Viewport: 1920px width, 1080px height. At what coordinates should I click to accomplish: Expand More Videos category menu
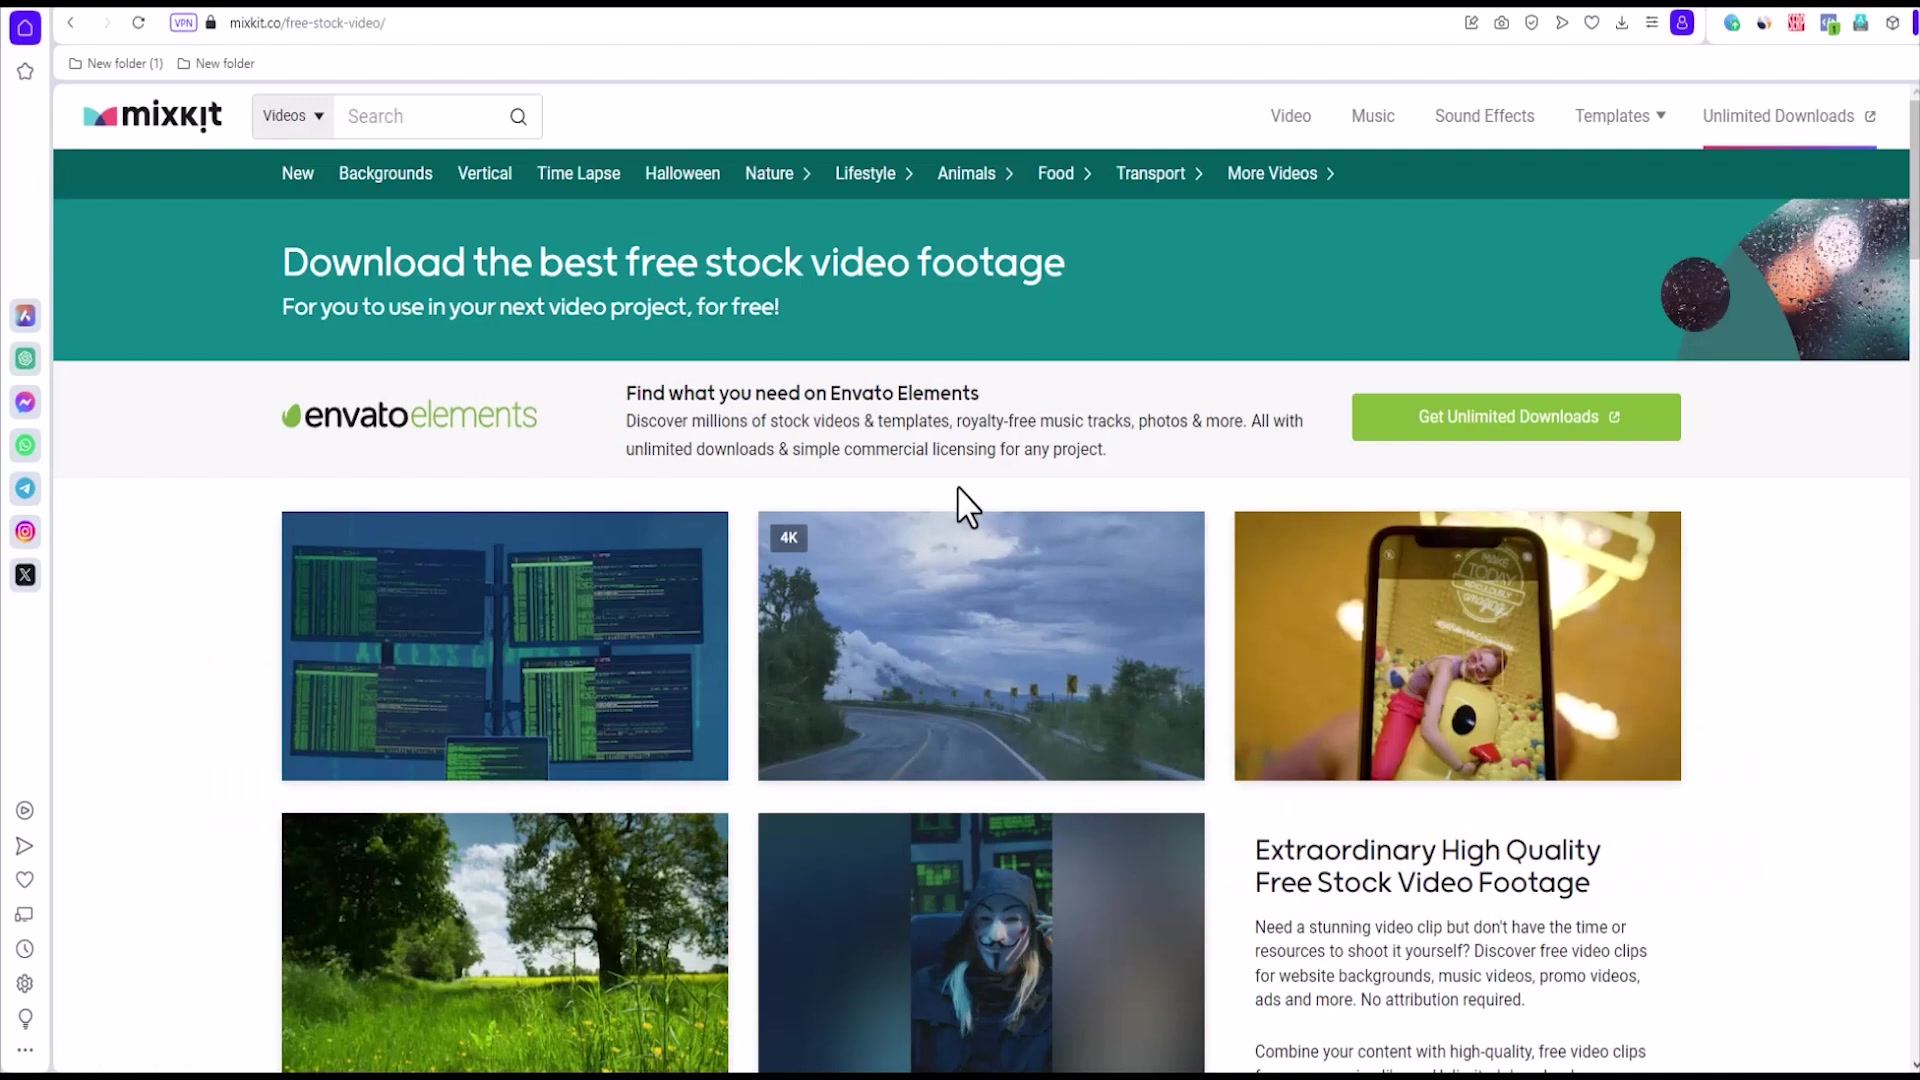[x=1280, y=174]
